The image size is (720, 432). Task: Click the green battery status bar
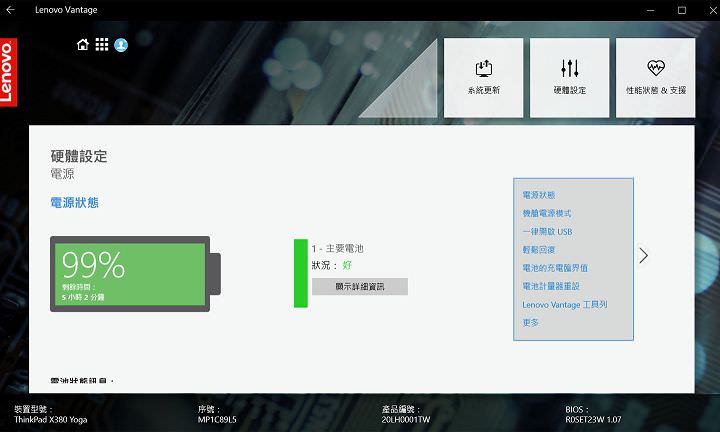point(300,273)
